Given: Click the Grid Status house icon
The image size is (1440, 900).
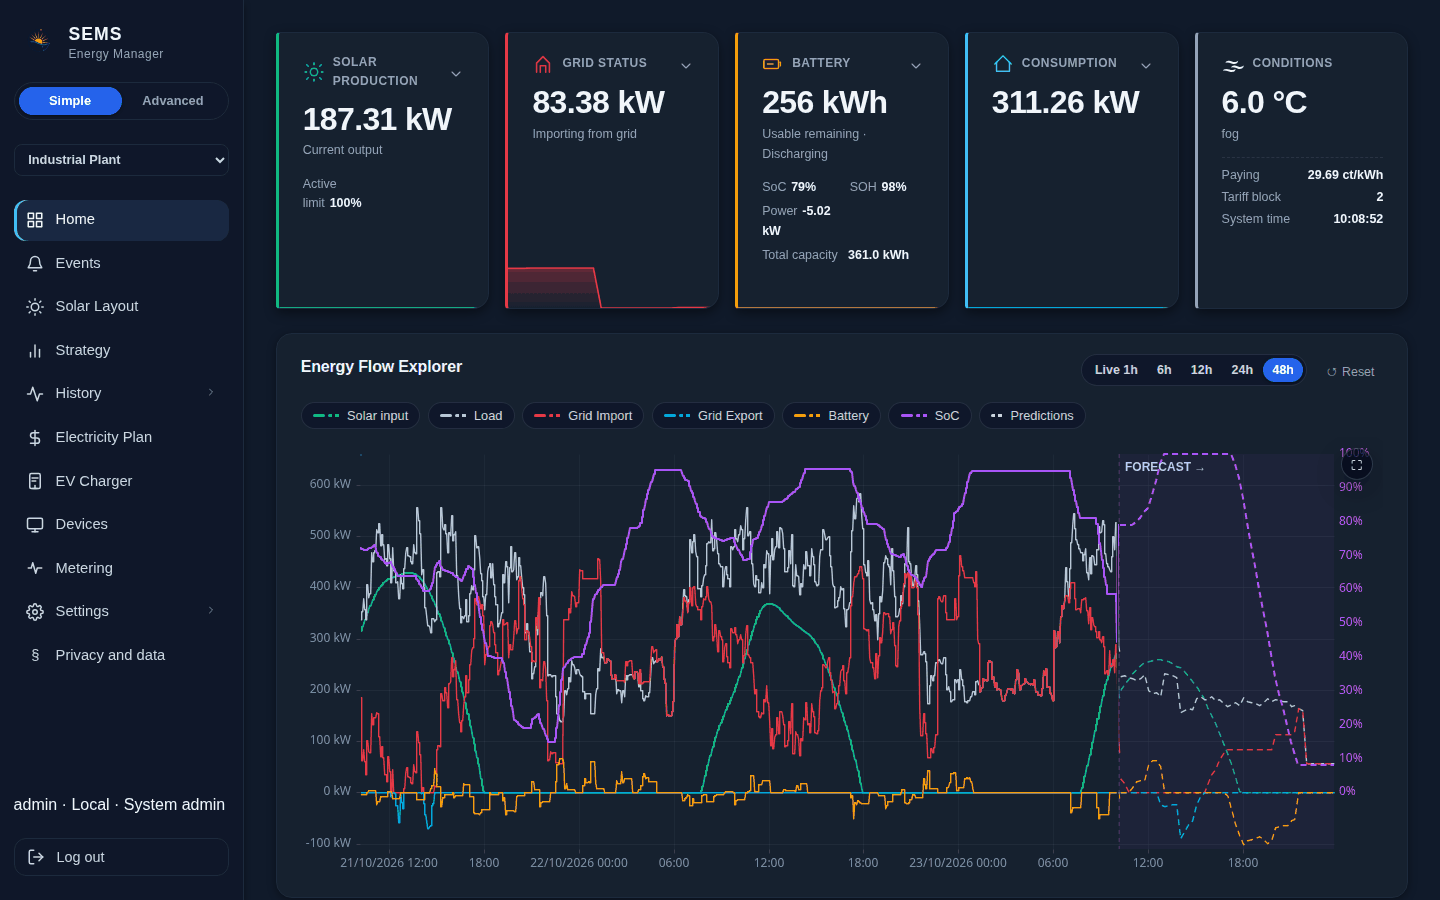Looking at the screenshot, I should [543, 64].
